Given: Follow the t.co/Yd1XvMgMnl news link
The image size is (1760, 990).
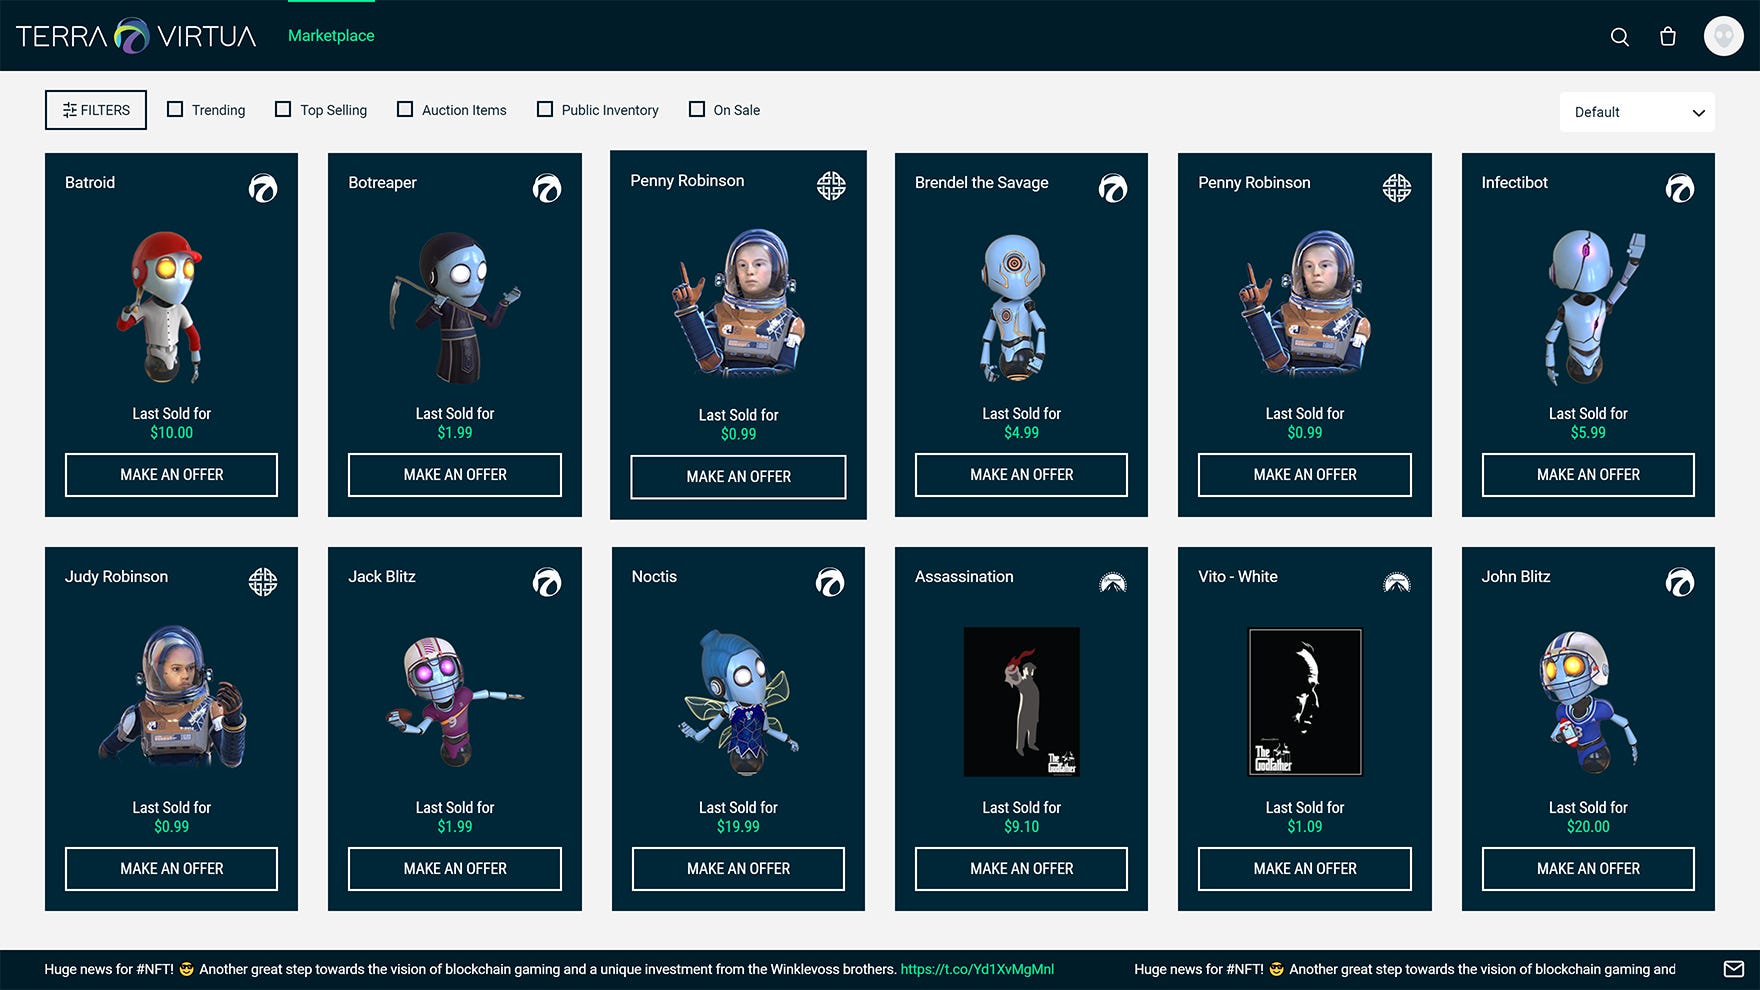Looking at the screenshot, I should [x=977, y=969].
